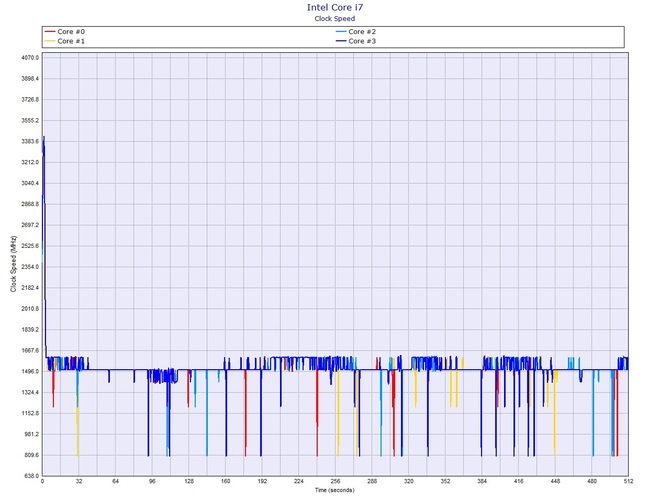Click the 1496.0 y-axis value
Image resolution: width=670 pixels, height=502 pixels.
tap(30, 372)
